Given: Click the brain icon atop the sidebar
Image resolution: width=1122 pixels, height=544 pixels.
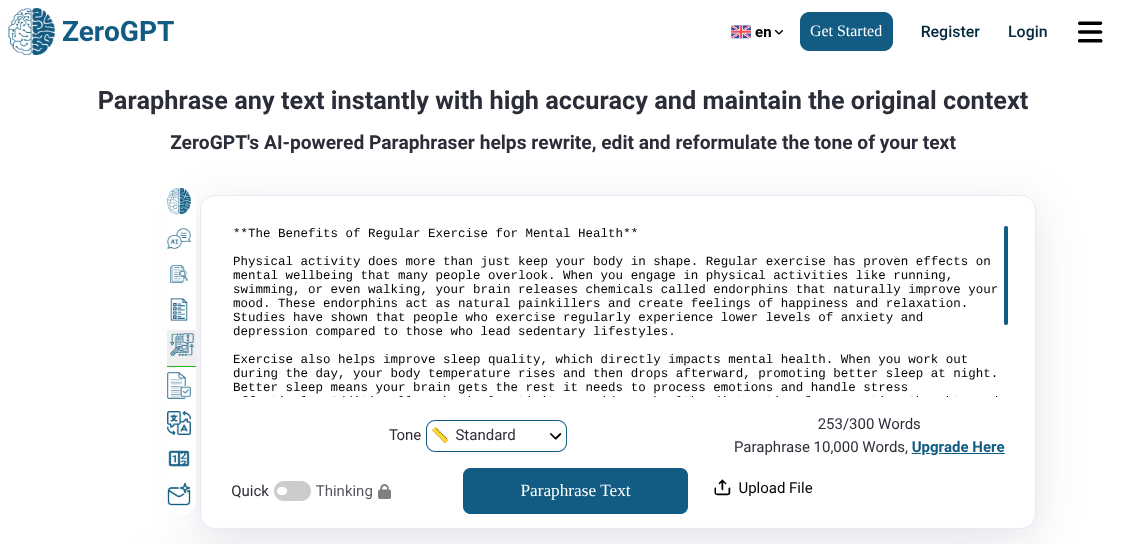Looking at the screenshot, I should [179, 201].
